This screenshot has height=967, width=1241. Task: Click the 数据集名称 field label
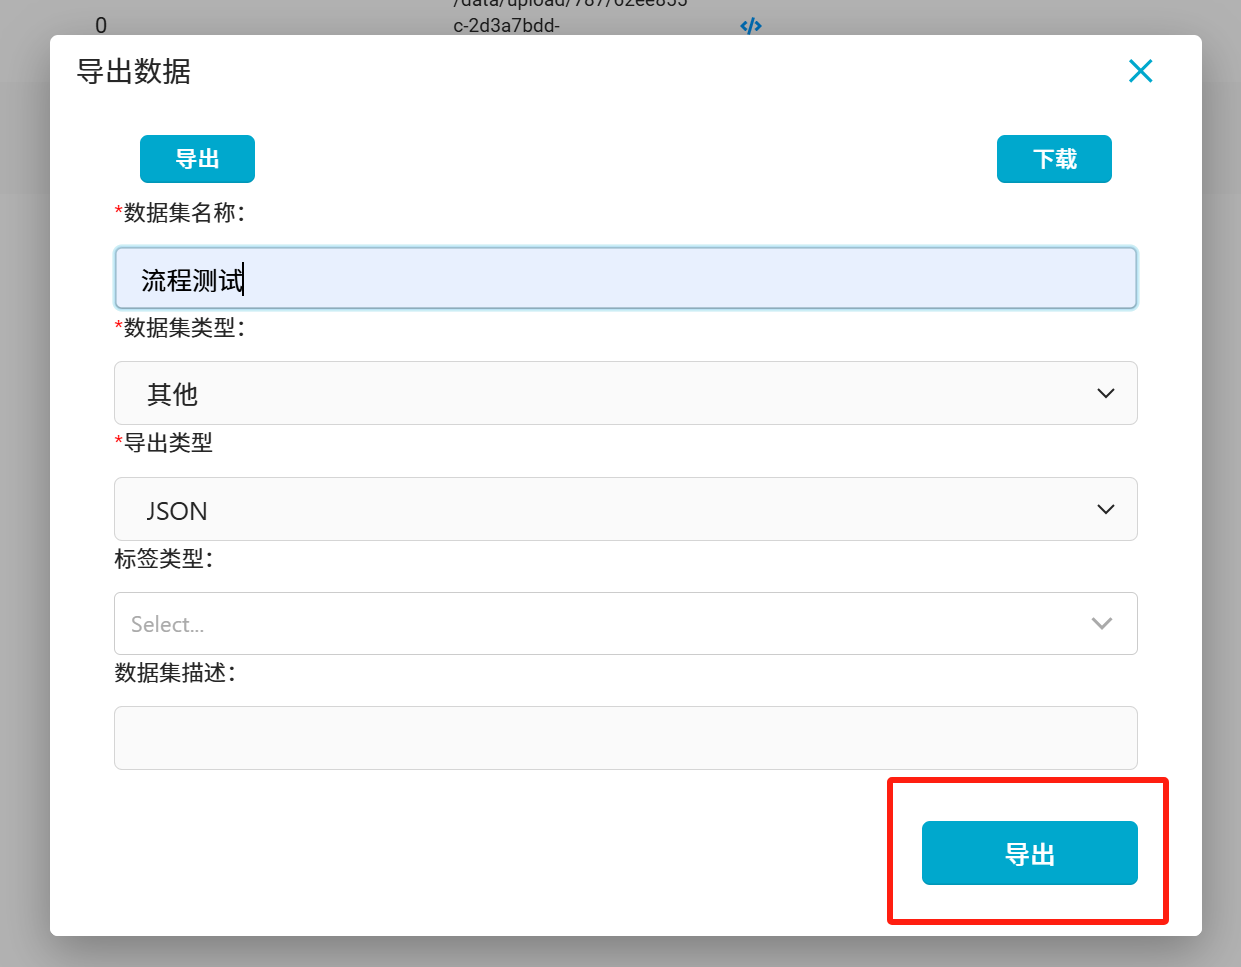(x=182, y=213)
